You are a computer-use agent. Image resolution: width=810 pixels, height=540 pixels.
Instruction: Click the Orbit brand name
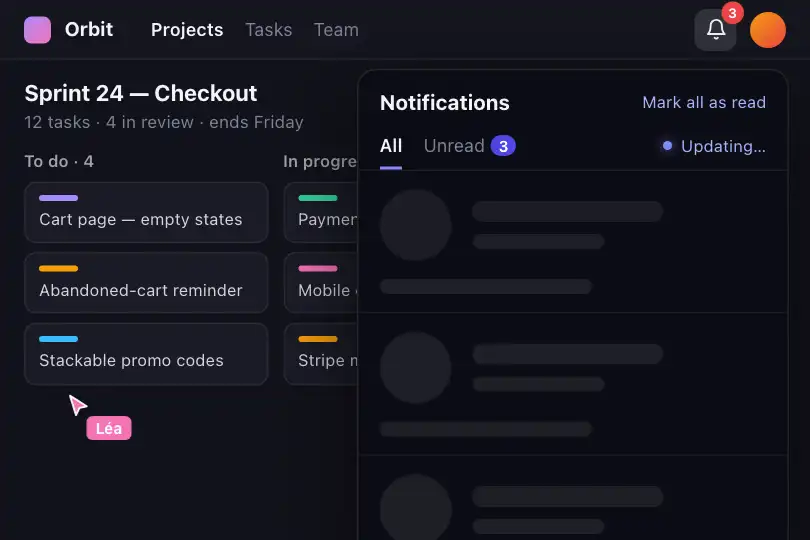[89, 29]
